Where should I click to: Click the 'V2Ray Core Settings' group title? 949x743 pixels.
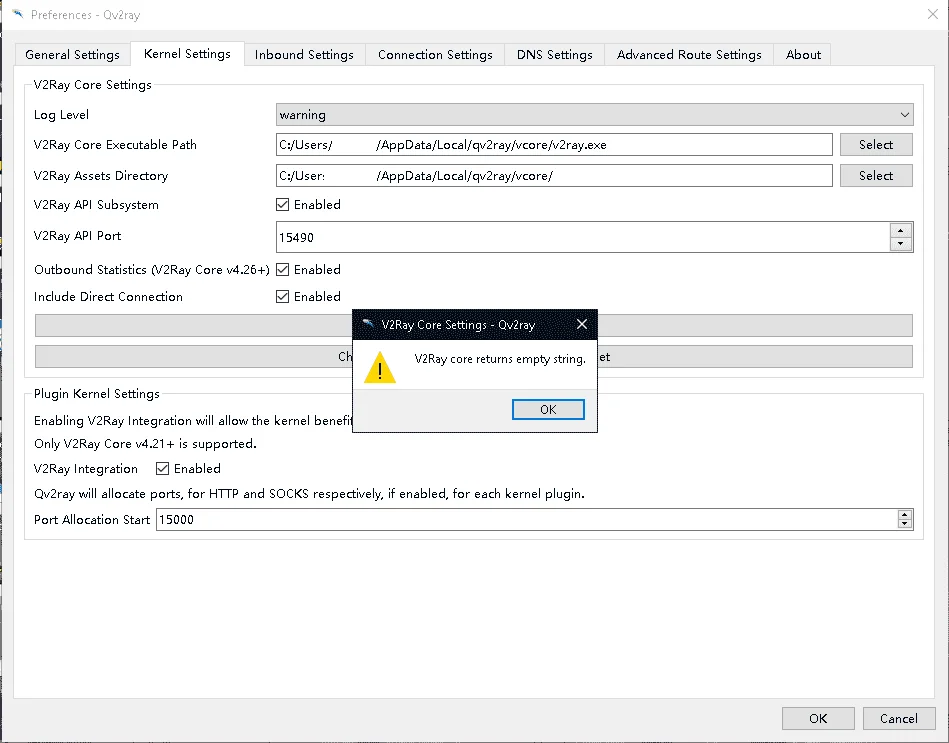(x=93, y=85)
